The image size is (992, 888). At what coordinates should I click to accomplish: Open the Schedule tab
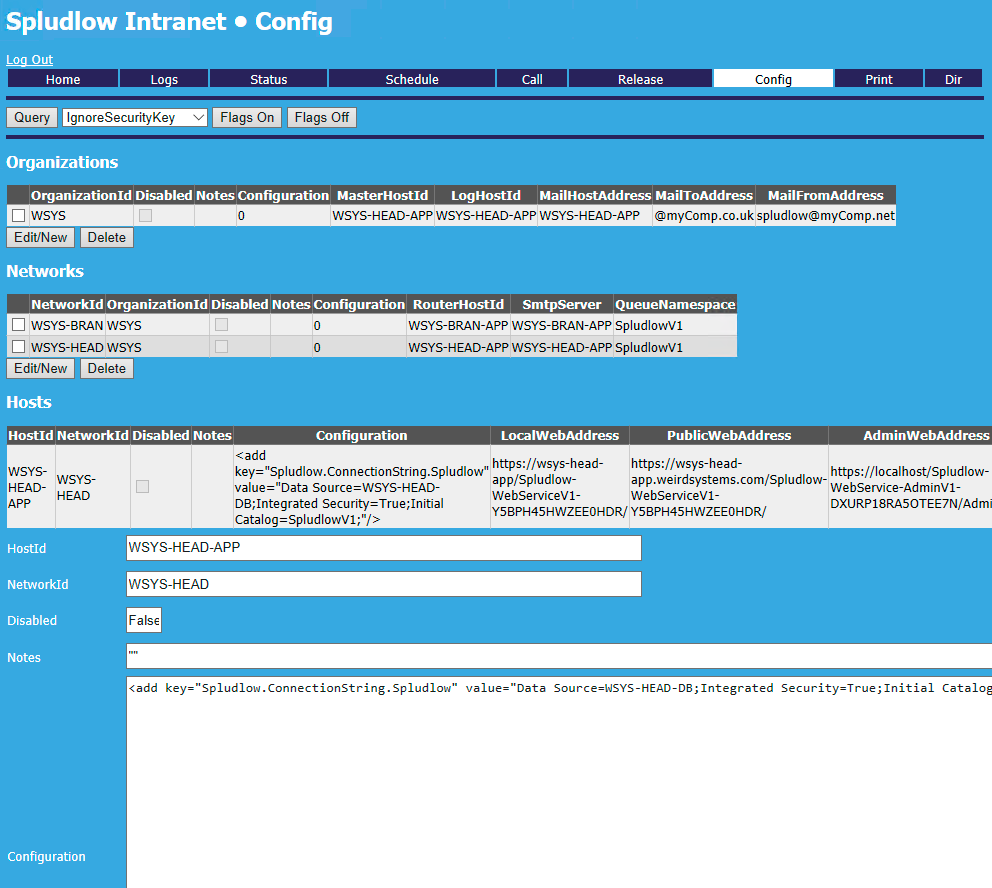click(412, 79)
